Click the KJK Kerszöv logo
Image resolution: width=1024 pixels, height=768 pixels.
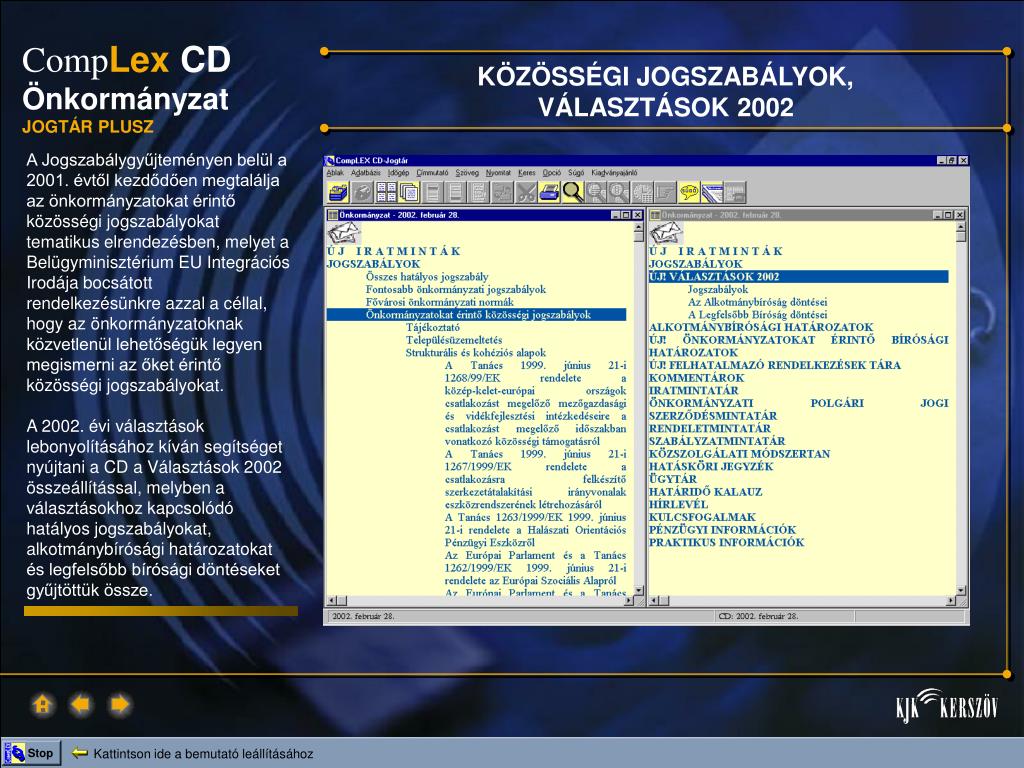click(947, 705)
